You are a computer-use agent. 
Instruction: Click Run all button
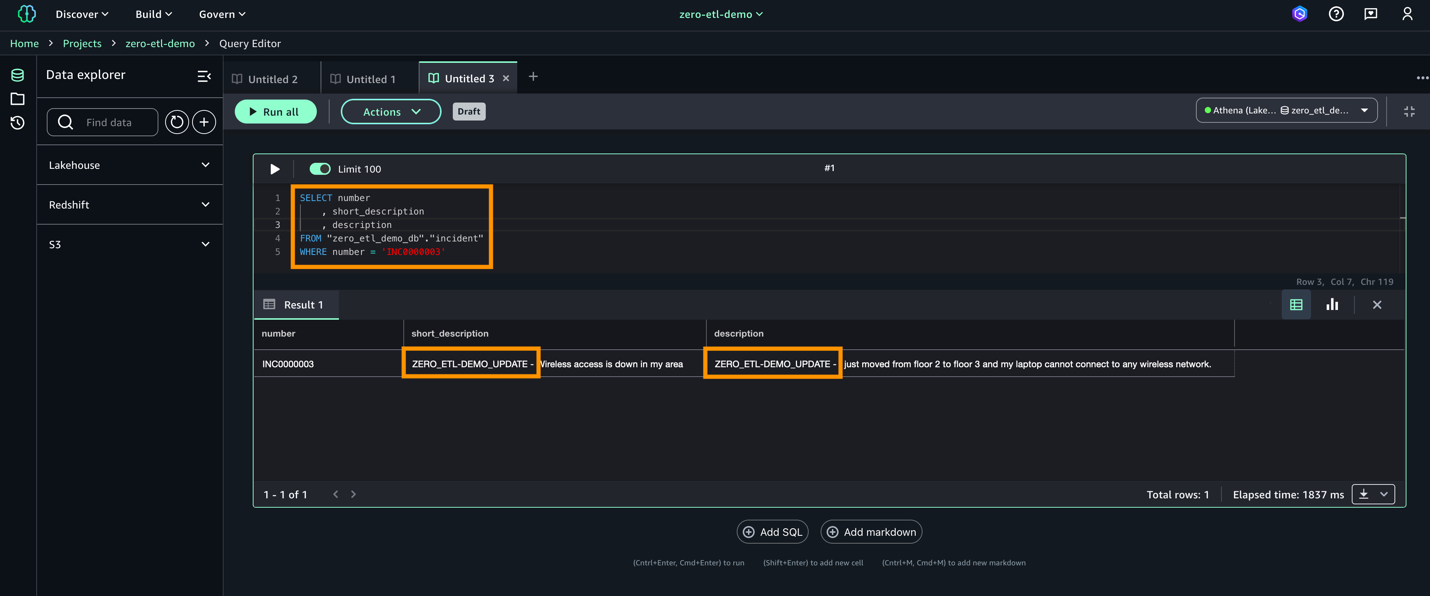[x=275, y=112]
